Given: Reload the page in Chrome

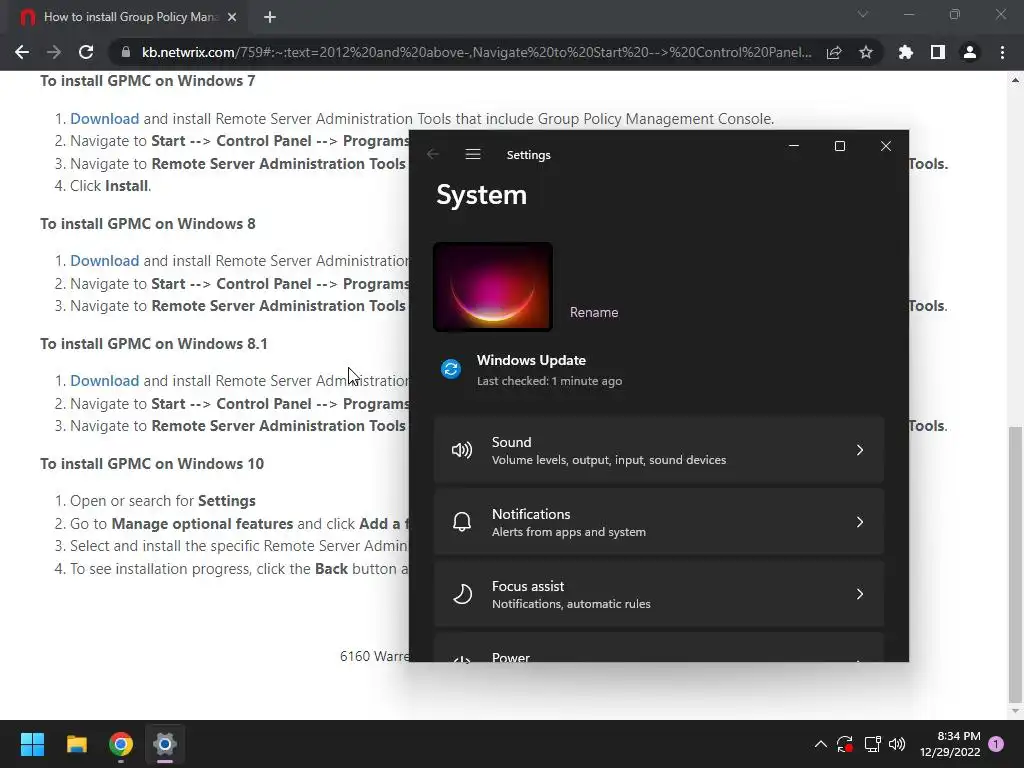Looking at the screenshot, I should pyautogui.click(x=86, y=52).
